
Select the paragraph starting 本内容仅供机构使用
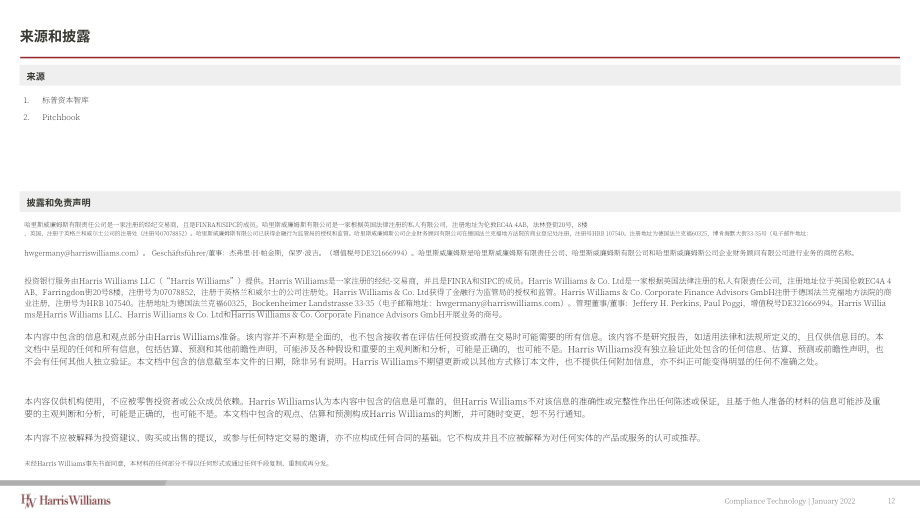[452, 408]
